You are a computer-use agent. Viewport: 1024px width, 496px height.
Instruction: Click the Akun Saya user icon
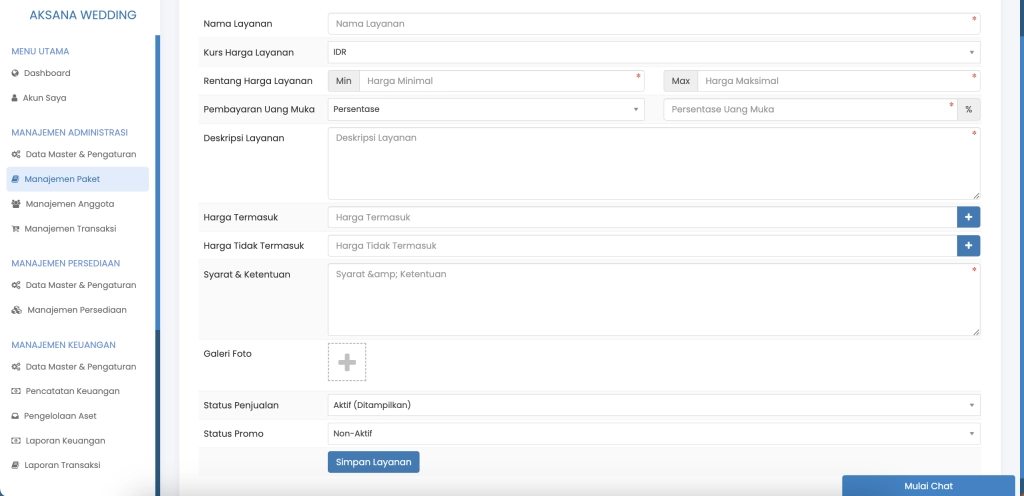(15, 98)
